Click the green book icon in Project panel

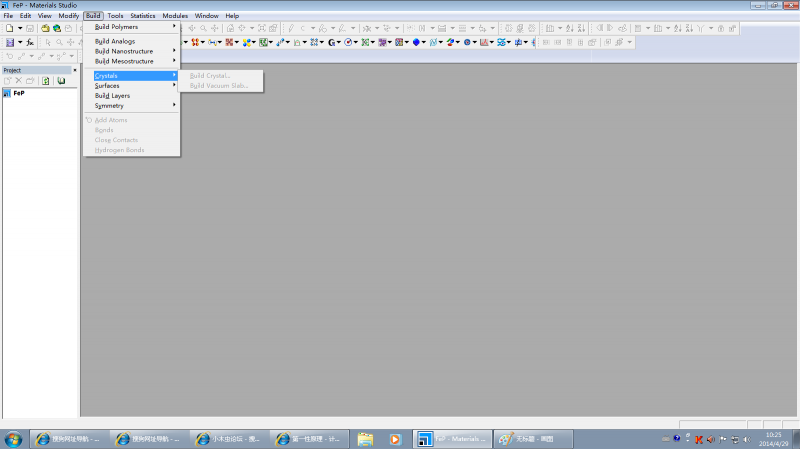(x=61, y=81)
